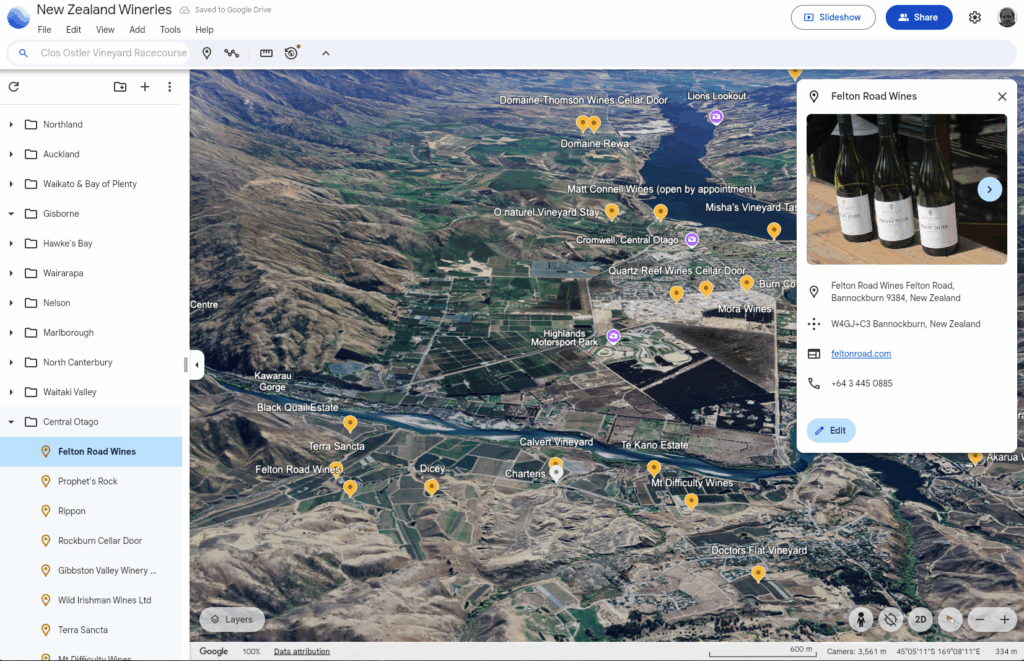Start the Slideshow
This screenshot has width=1024, height=661.
833,18
